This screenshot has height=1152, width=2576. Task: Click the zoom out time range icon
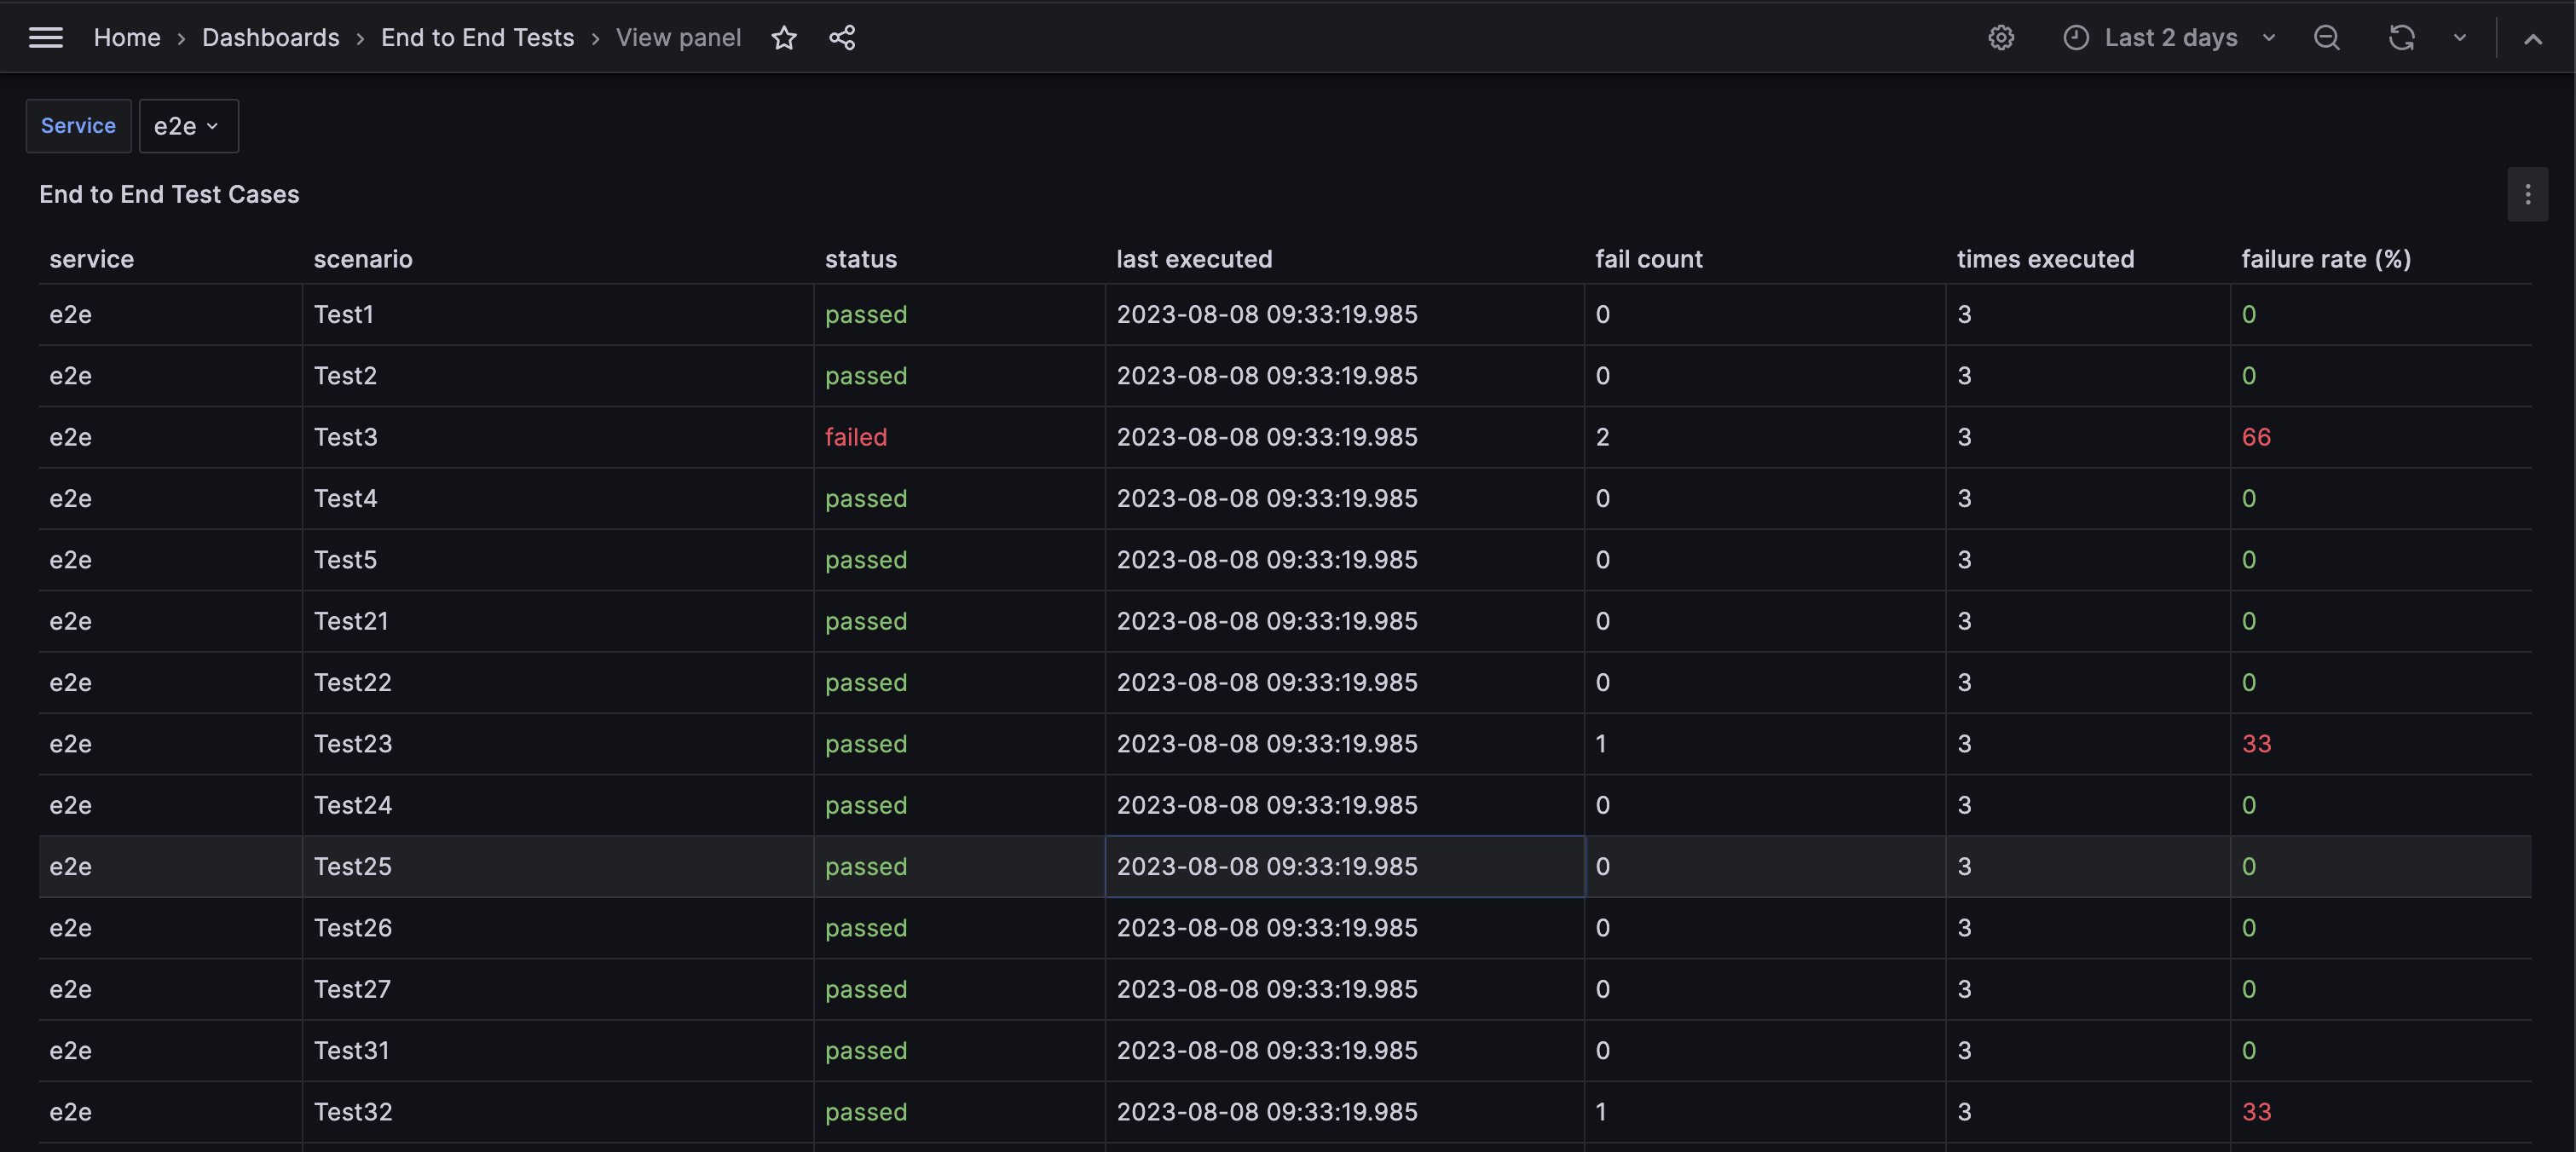coord(2326,38)
